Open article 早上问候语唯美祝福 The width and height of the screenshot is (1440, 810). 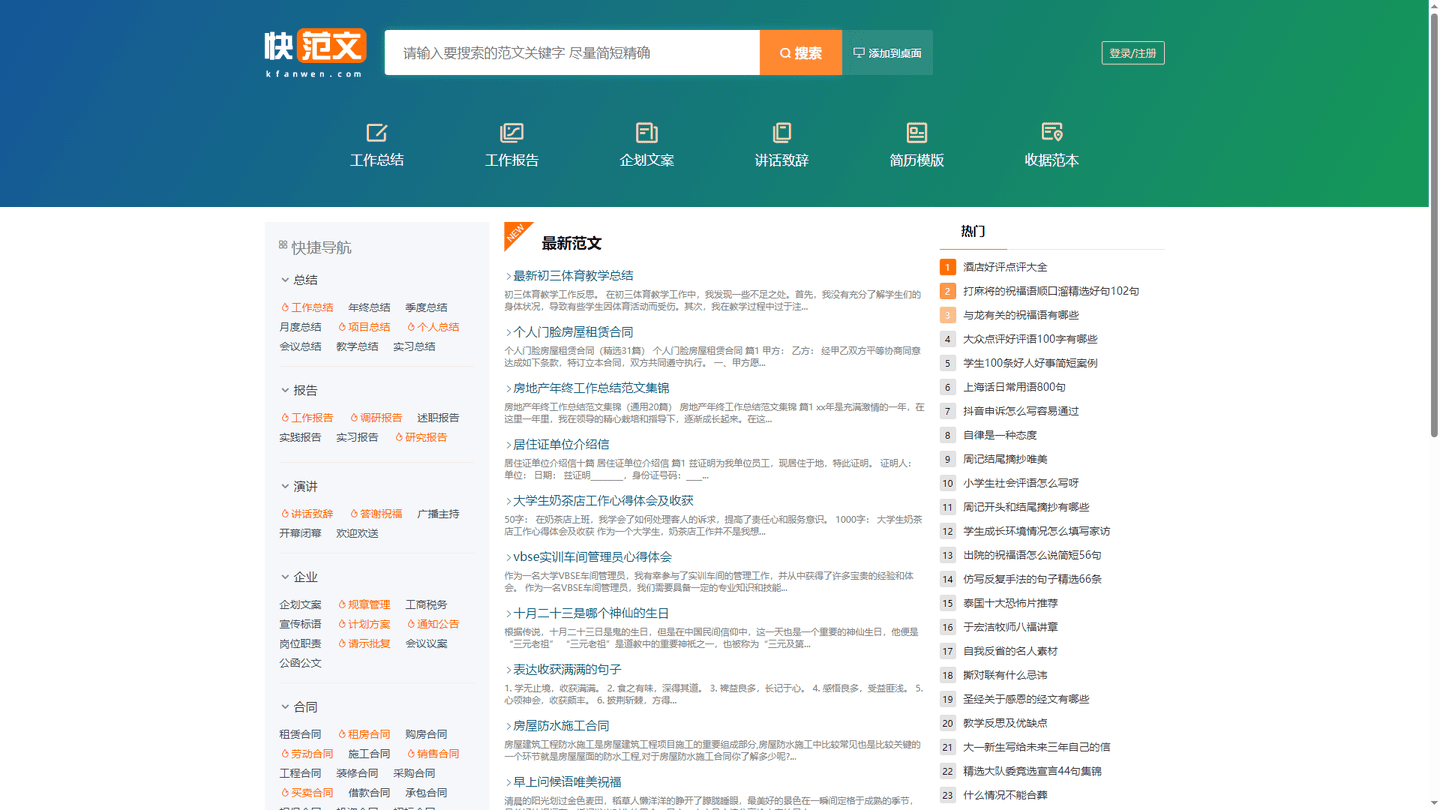click(x=567, y=782)
